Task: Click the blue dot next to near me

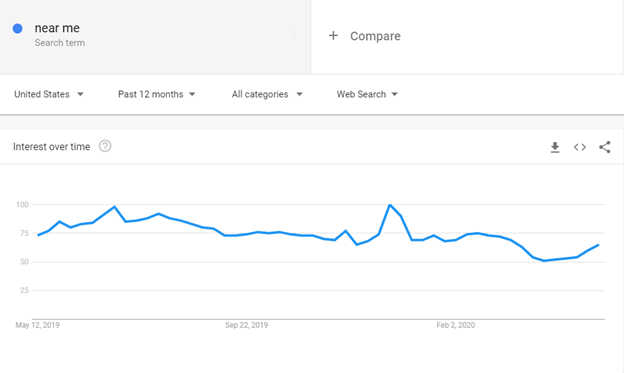Action: (18, 28)
